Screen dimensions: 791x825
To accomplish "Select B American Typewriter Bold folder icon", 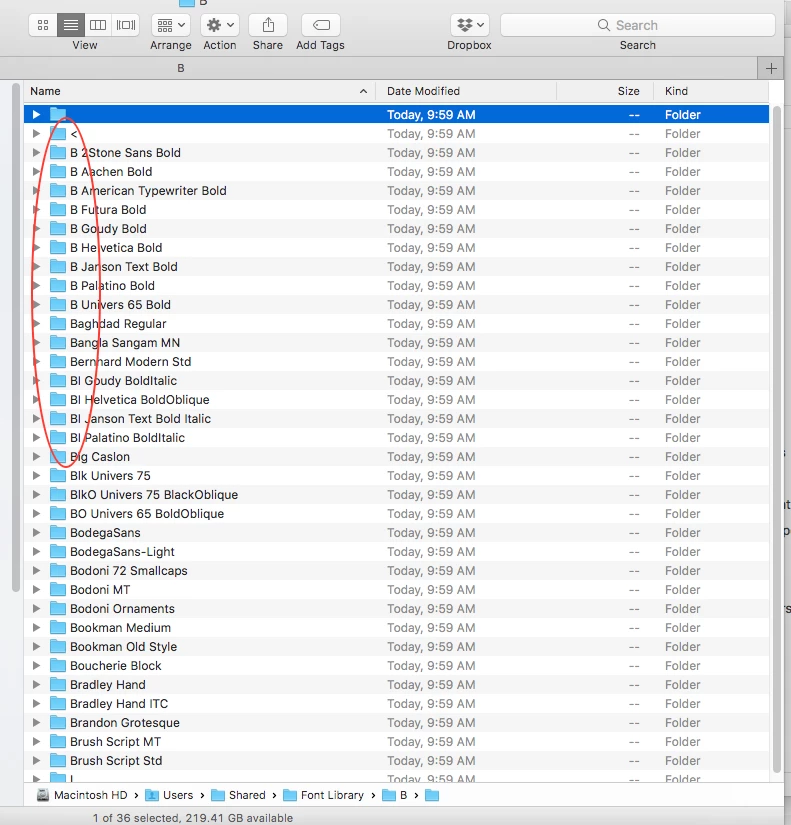I will click(x=58, y=190).
